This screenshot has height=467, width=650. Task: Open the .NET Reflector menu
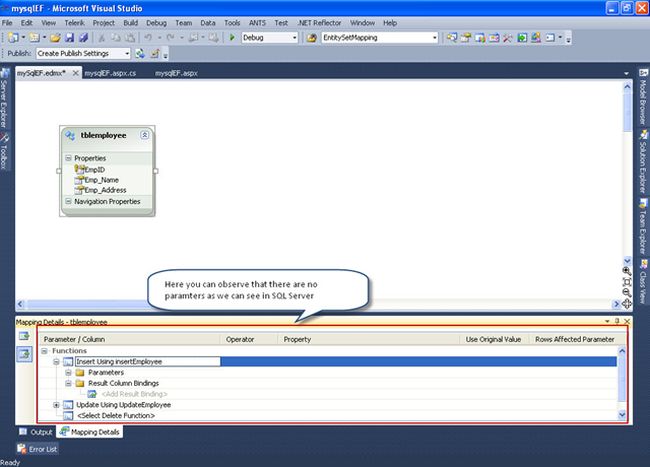click(319, 23)
